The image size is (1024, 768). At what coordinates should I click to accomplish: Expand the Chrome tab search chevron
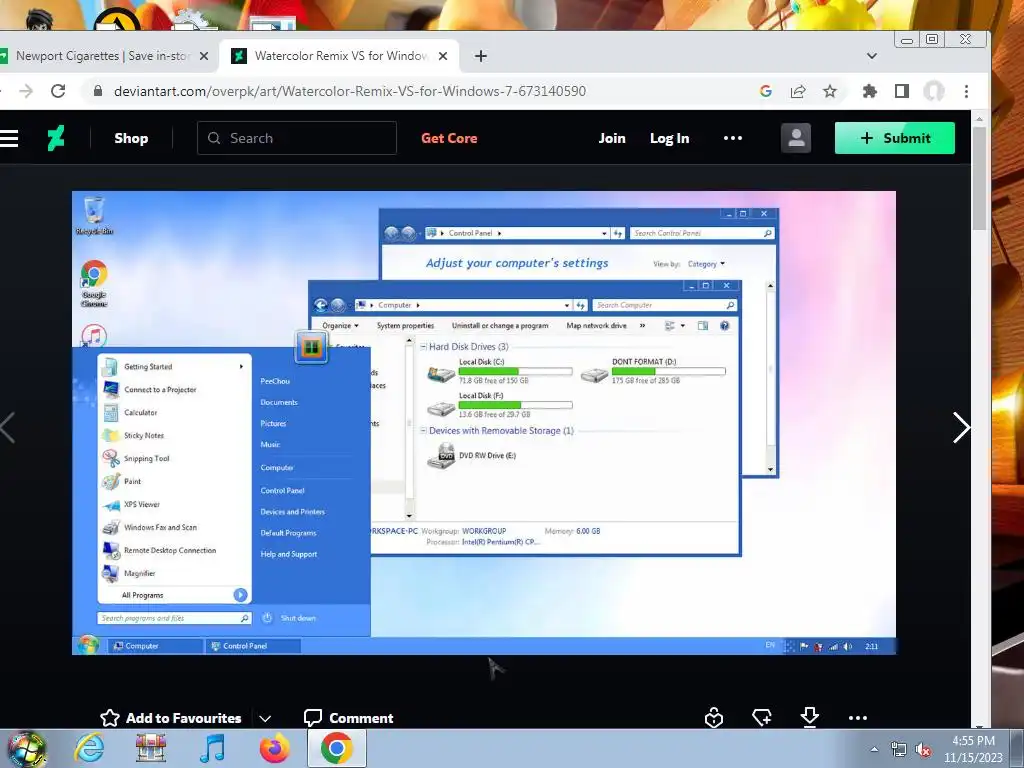click(x=871, y=56)
